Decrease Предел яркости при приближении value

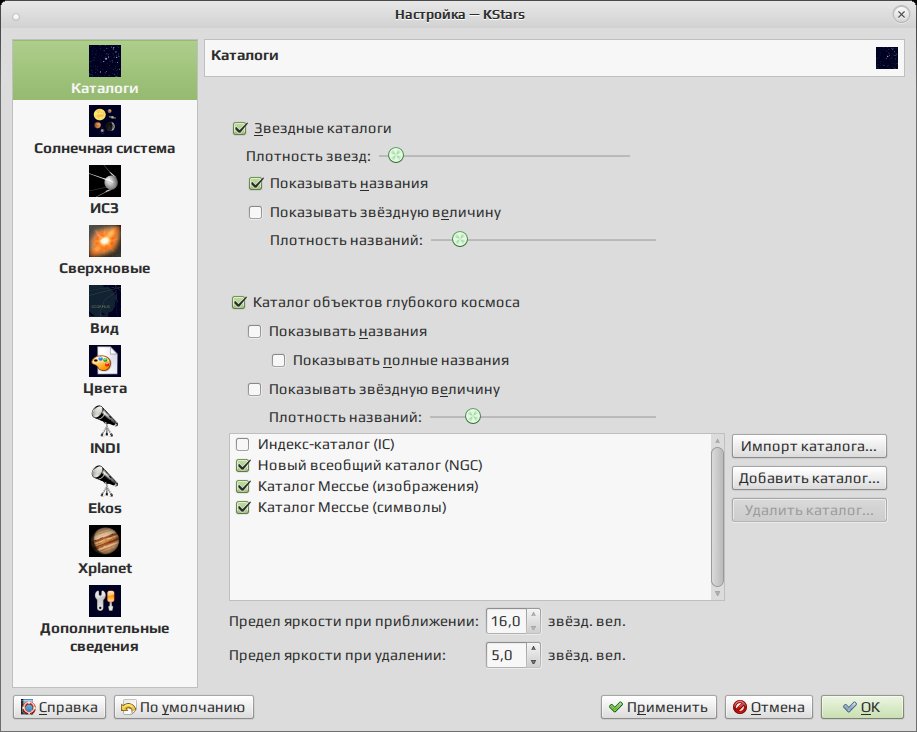click(x=533, y=628)
